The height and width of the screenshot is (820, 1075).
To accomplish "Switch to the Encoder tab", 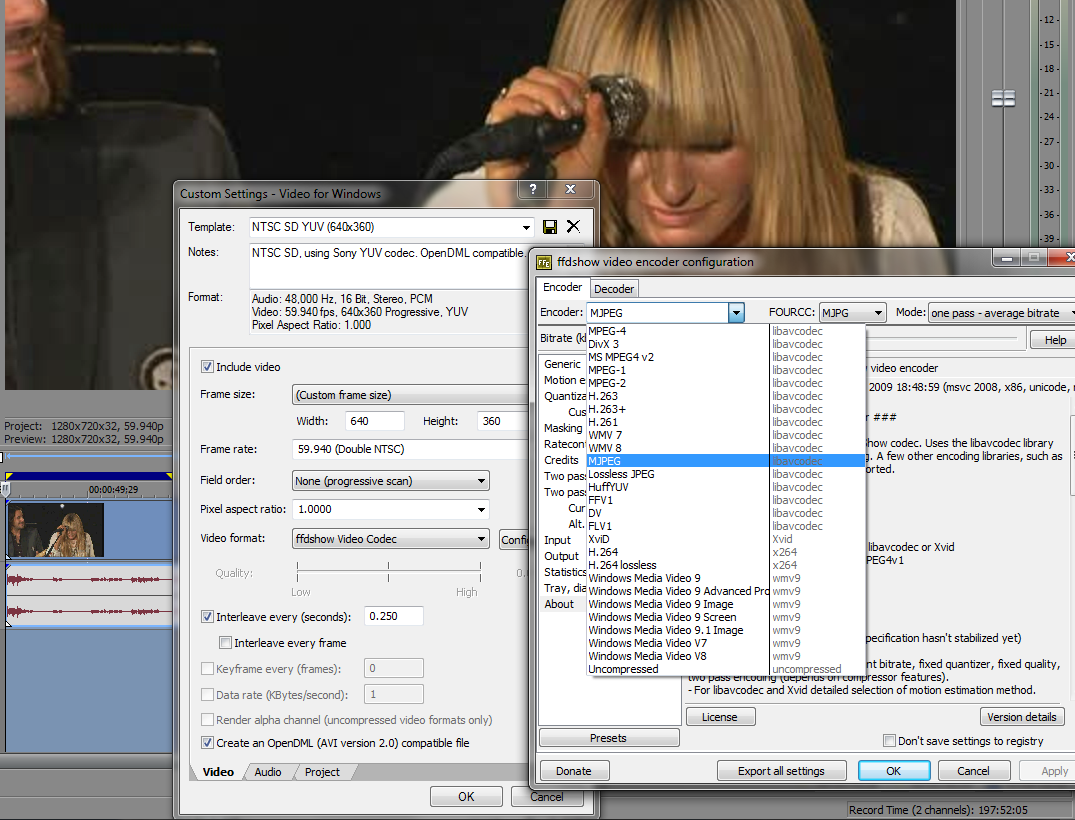I will 562,287.
